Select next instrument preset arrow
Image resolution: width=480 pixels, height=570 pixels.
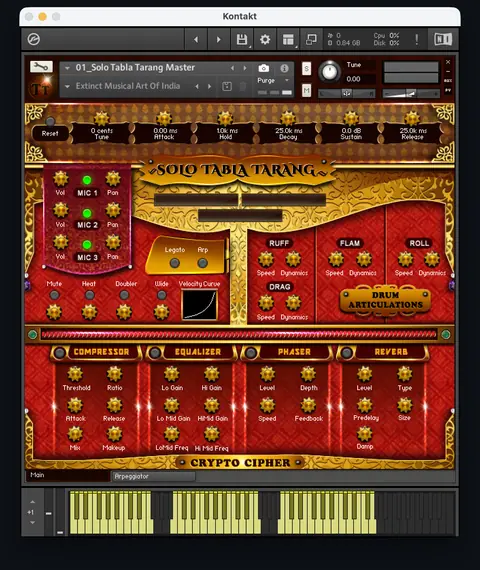pyautogui.click(x=245, y=68)
